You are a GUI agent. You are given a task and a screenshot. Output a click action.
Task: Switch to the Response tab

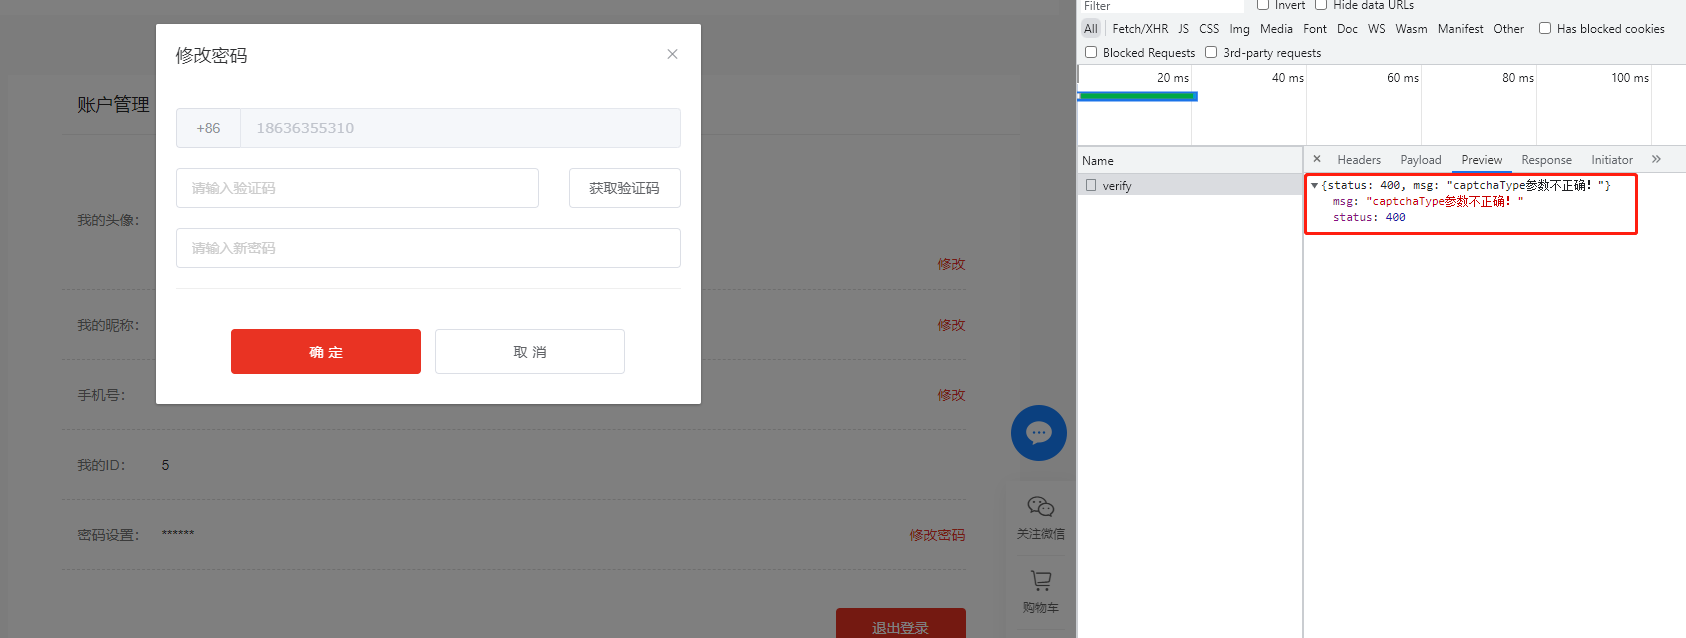click(1546, 160)
